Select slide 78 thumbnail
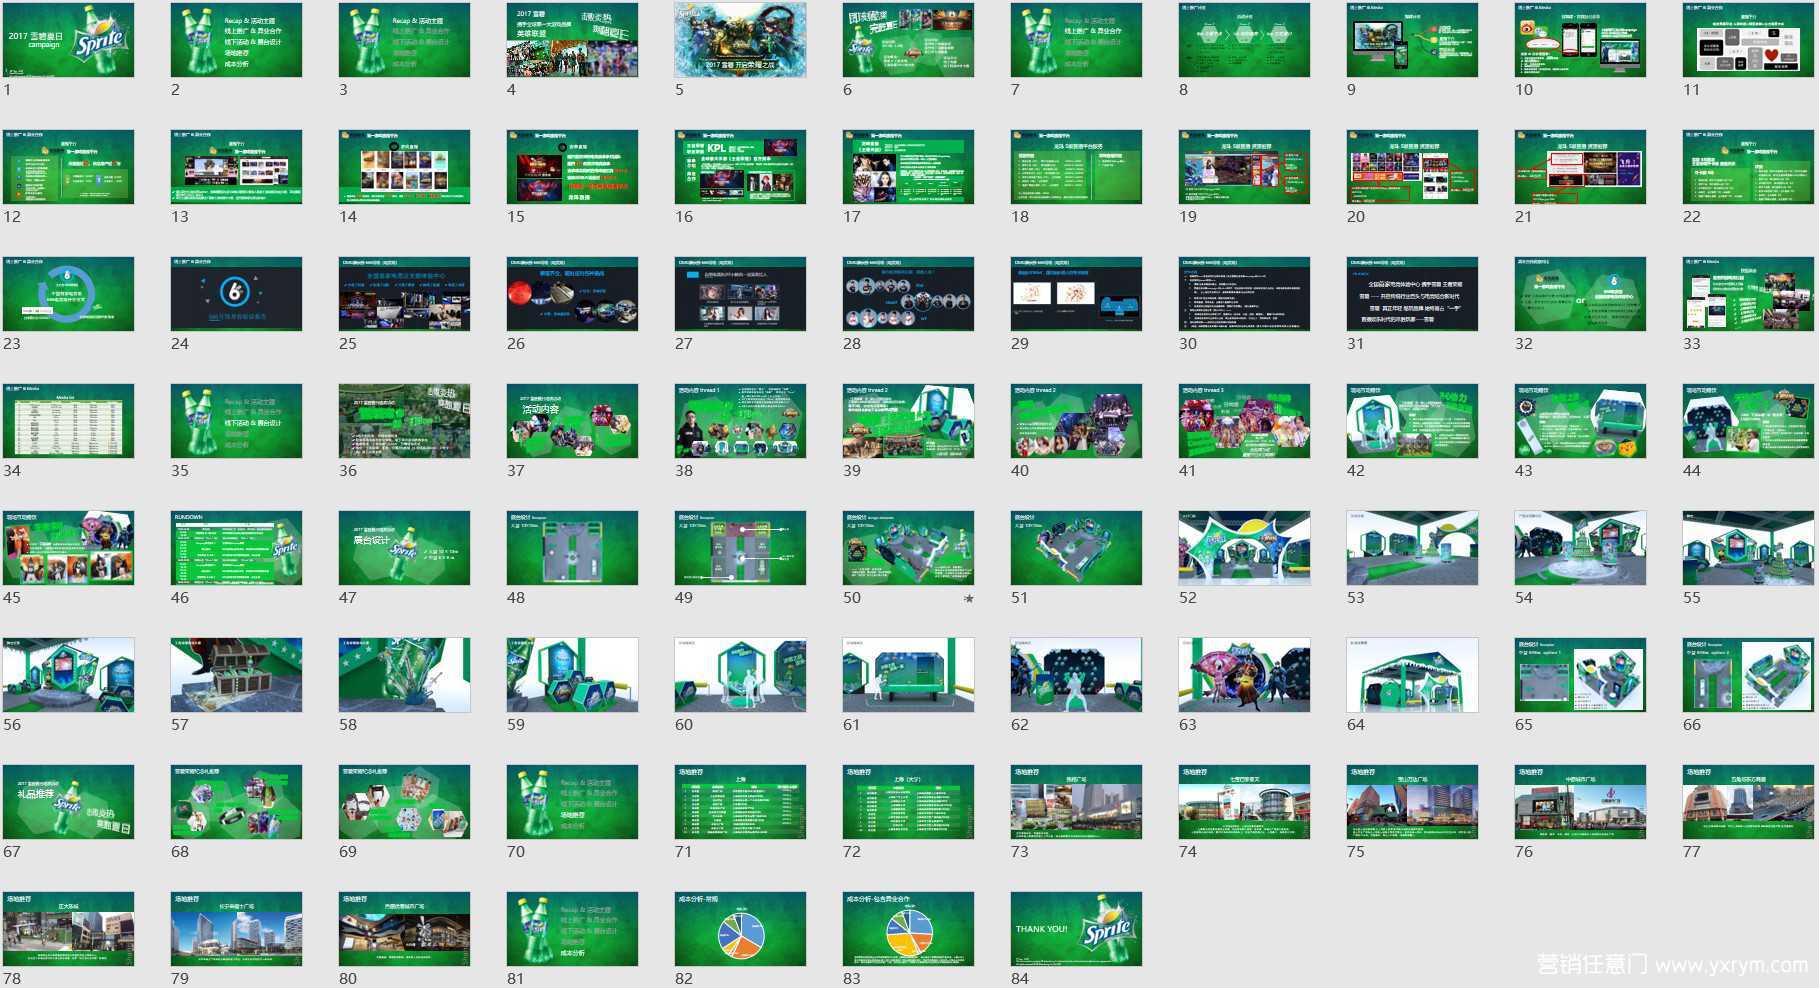1819x988 pixels. (x=68, y=929)
